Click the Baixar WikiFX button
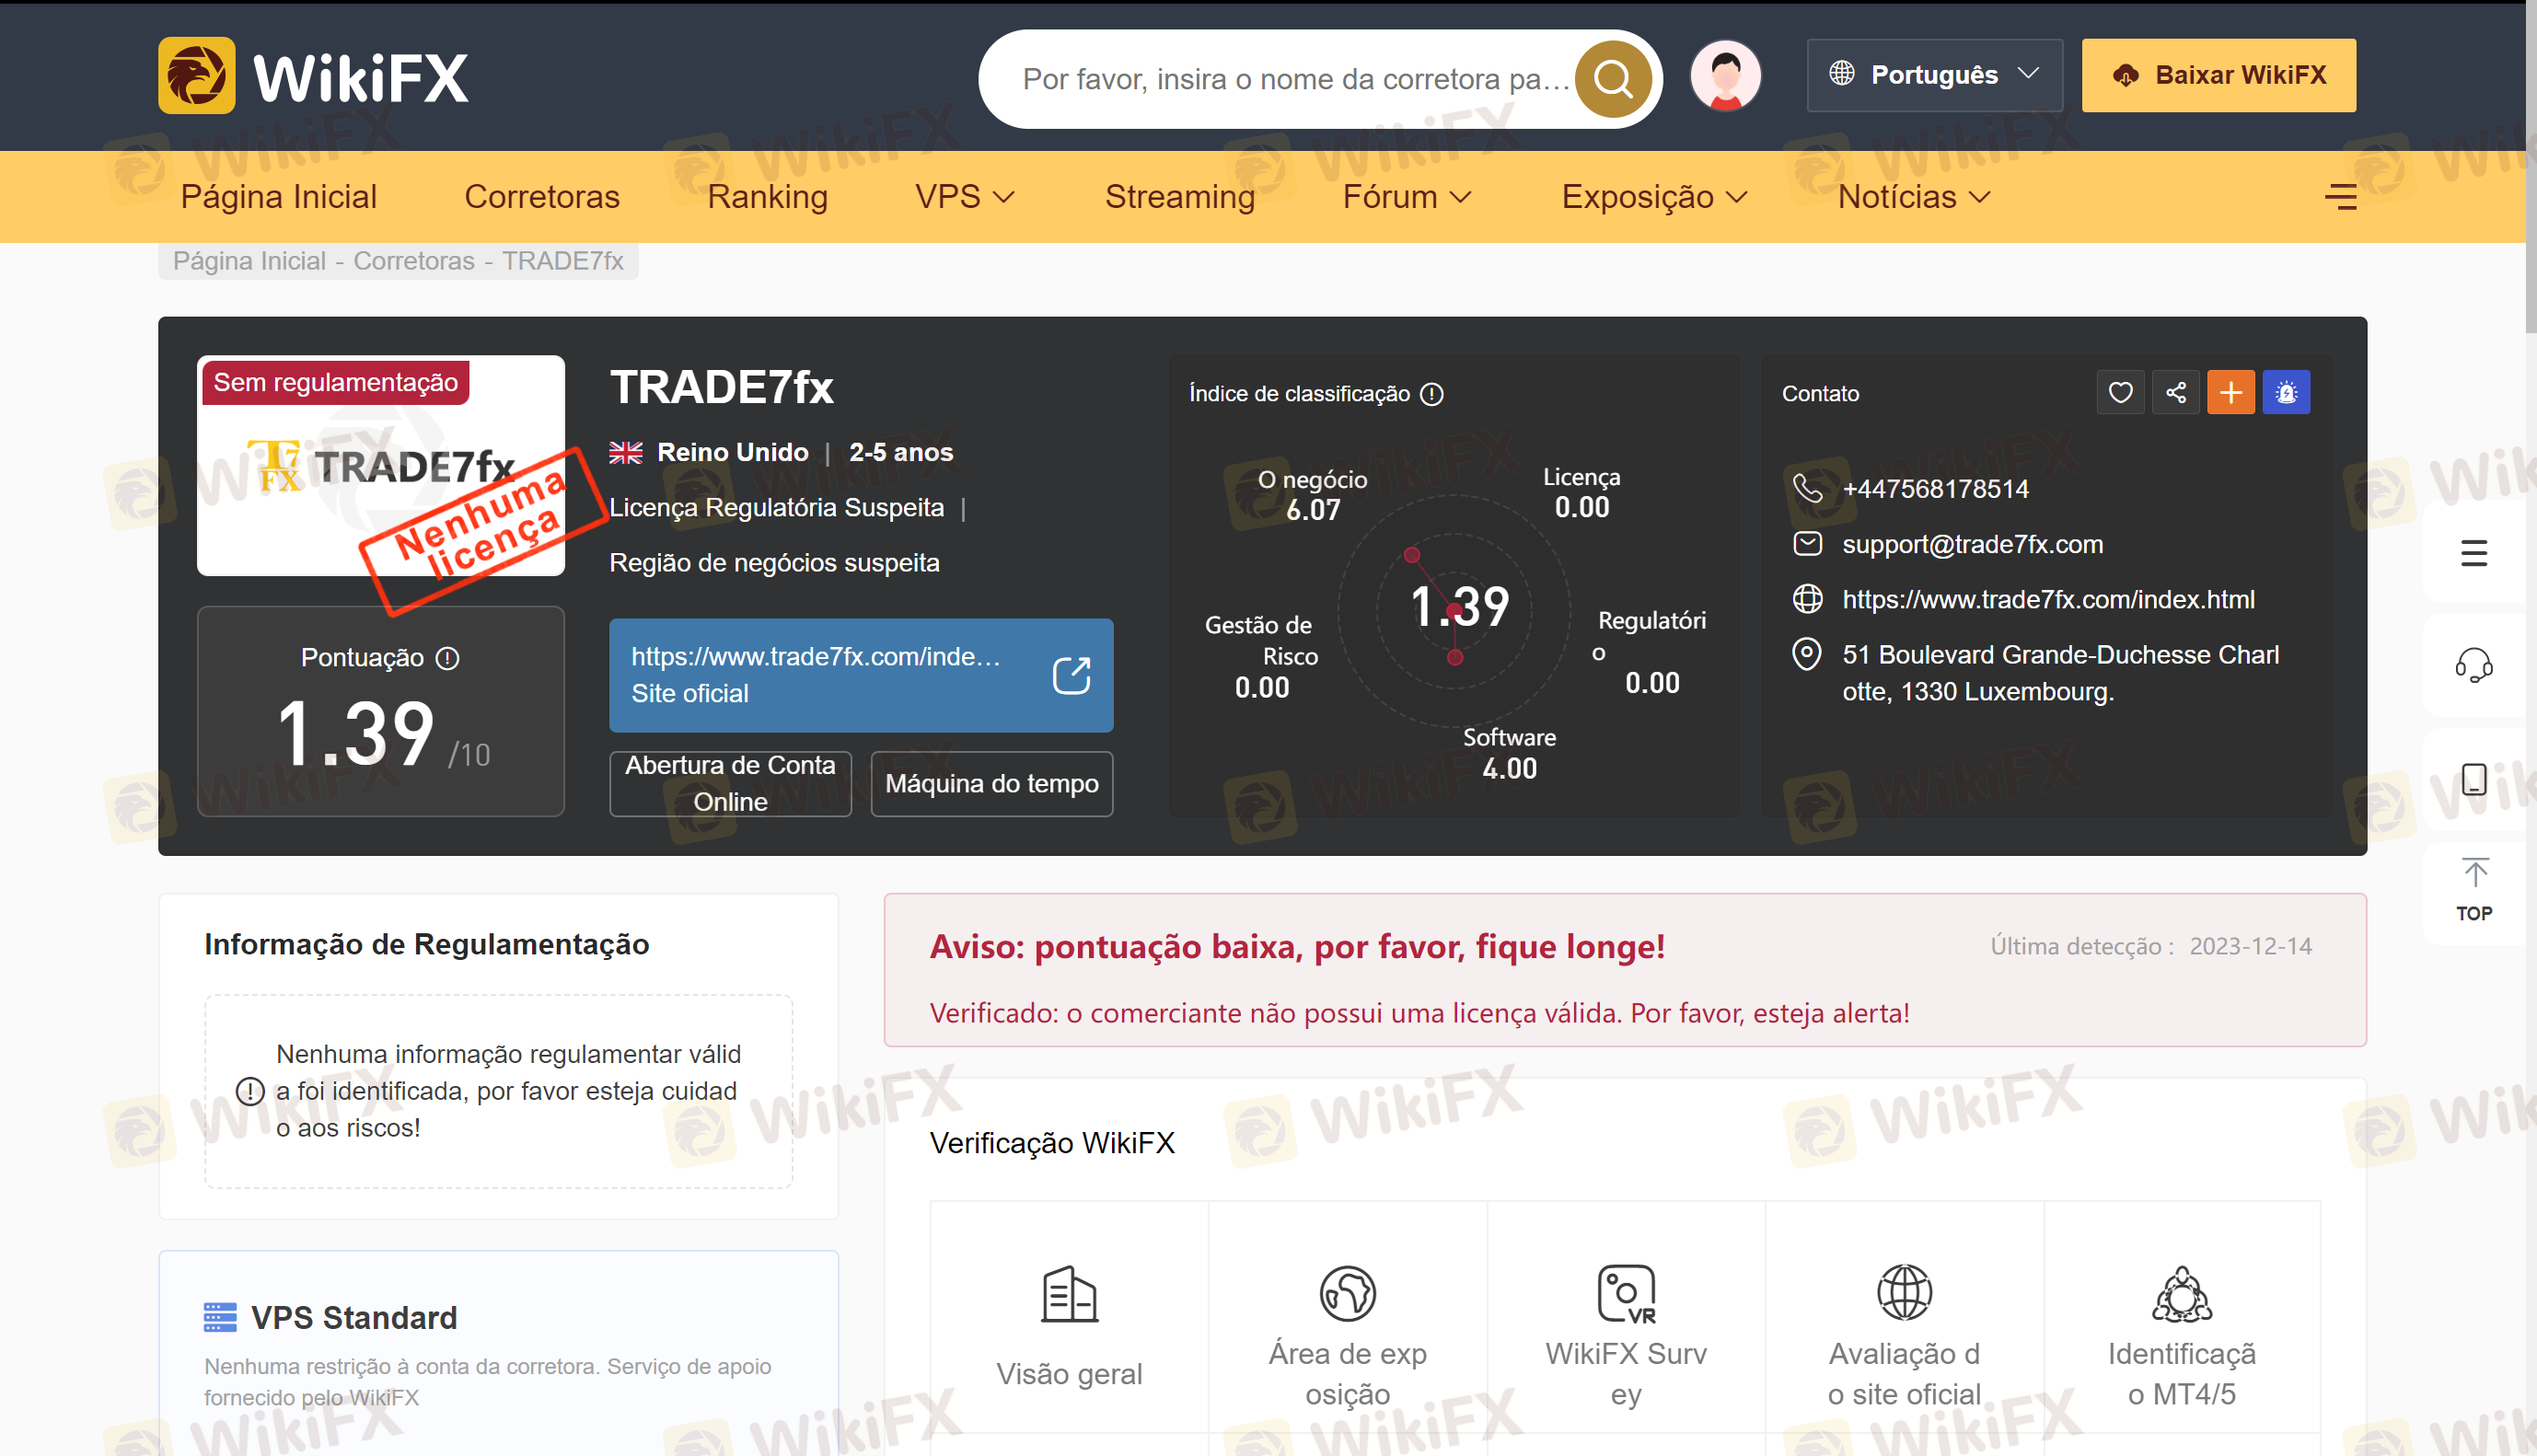The width and height of the screenshot is (2537, 1456). click(x=2218, y=75)
